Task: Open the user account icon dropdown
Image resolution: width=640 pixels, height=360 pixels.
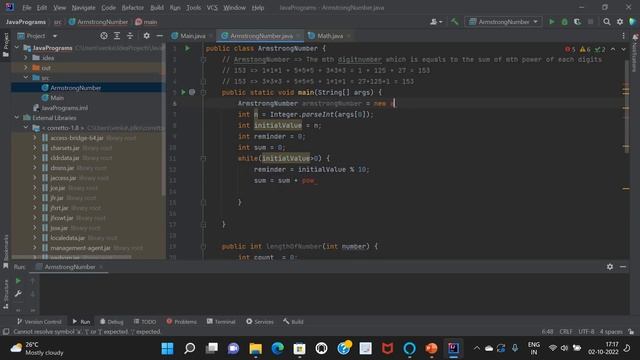Action: point(436,22)
